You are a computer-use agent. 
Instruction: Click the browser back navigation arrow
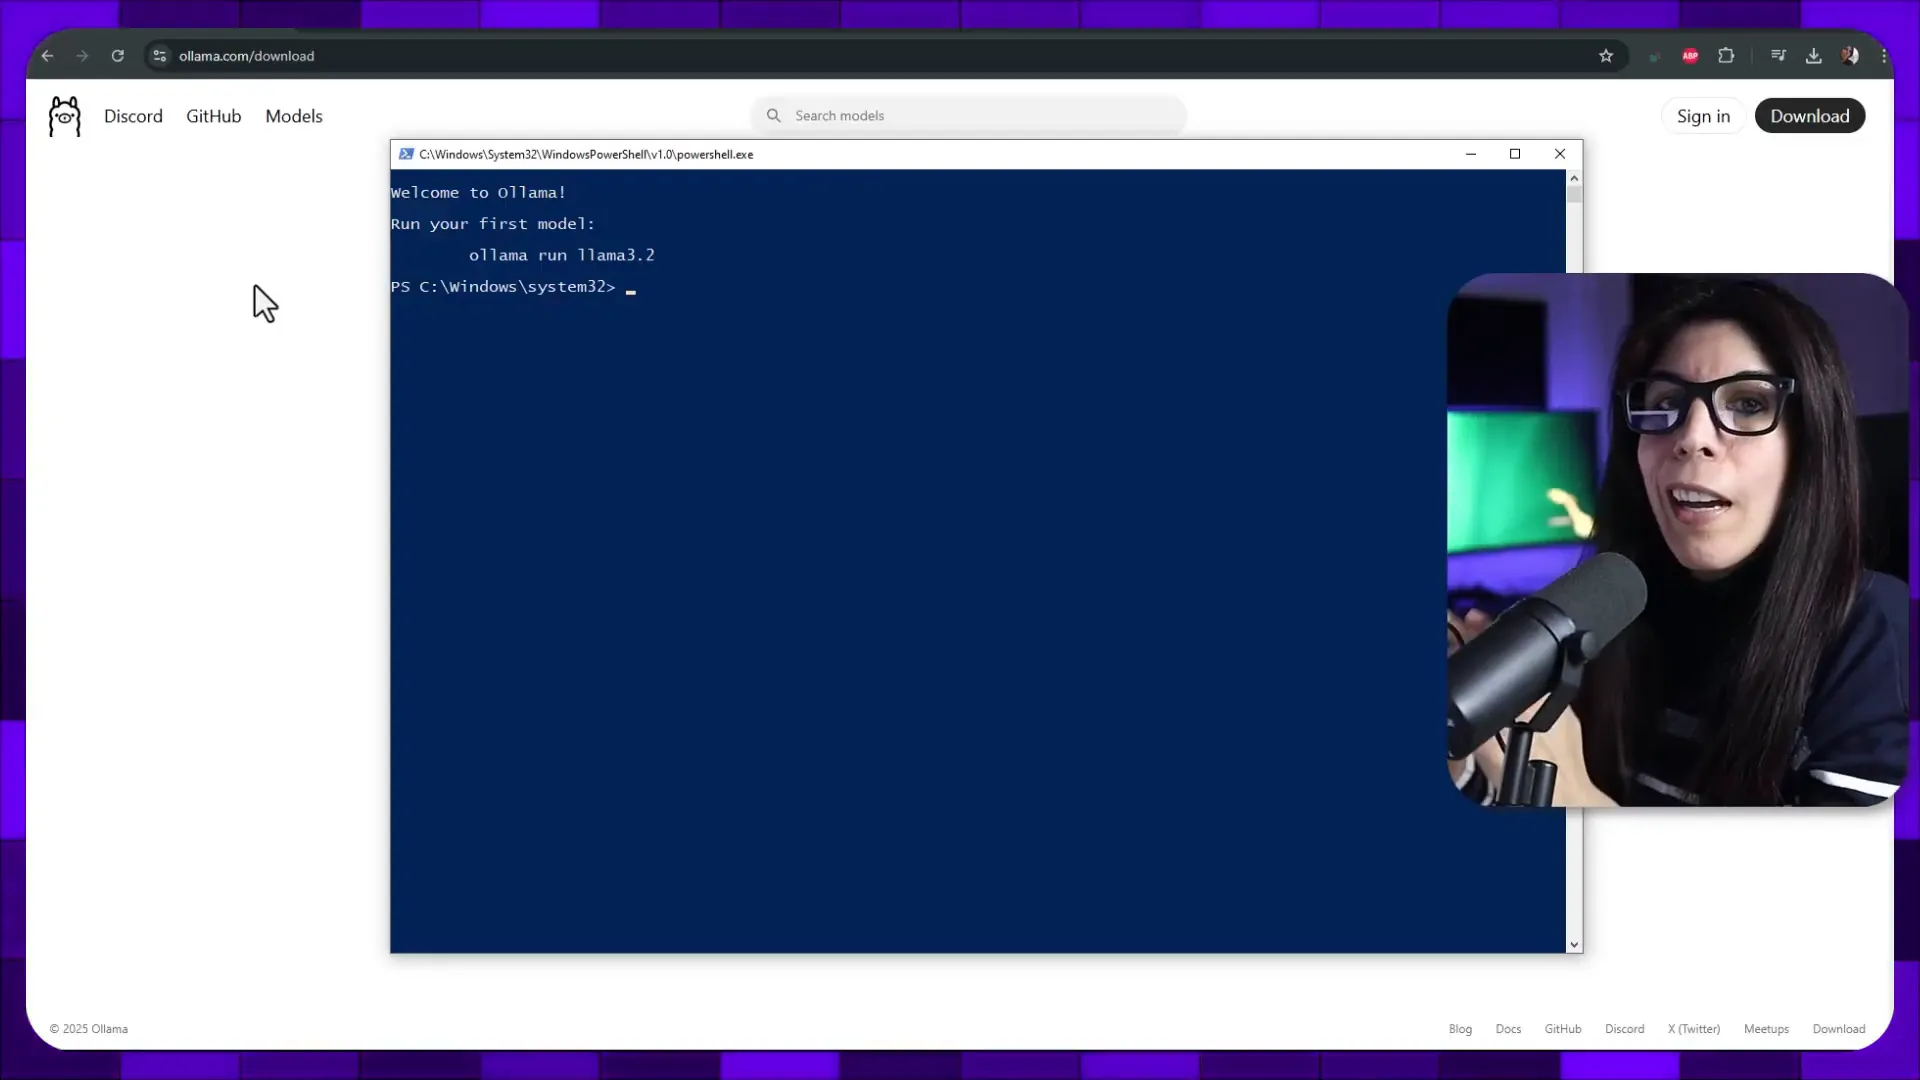pos(49,55)
